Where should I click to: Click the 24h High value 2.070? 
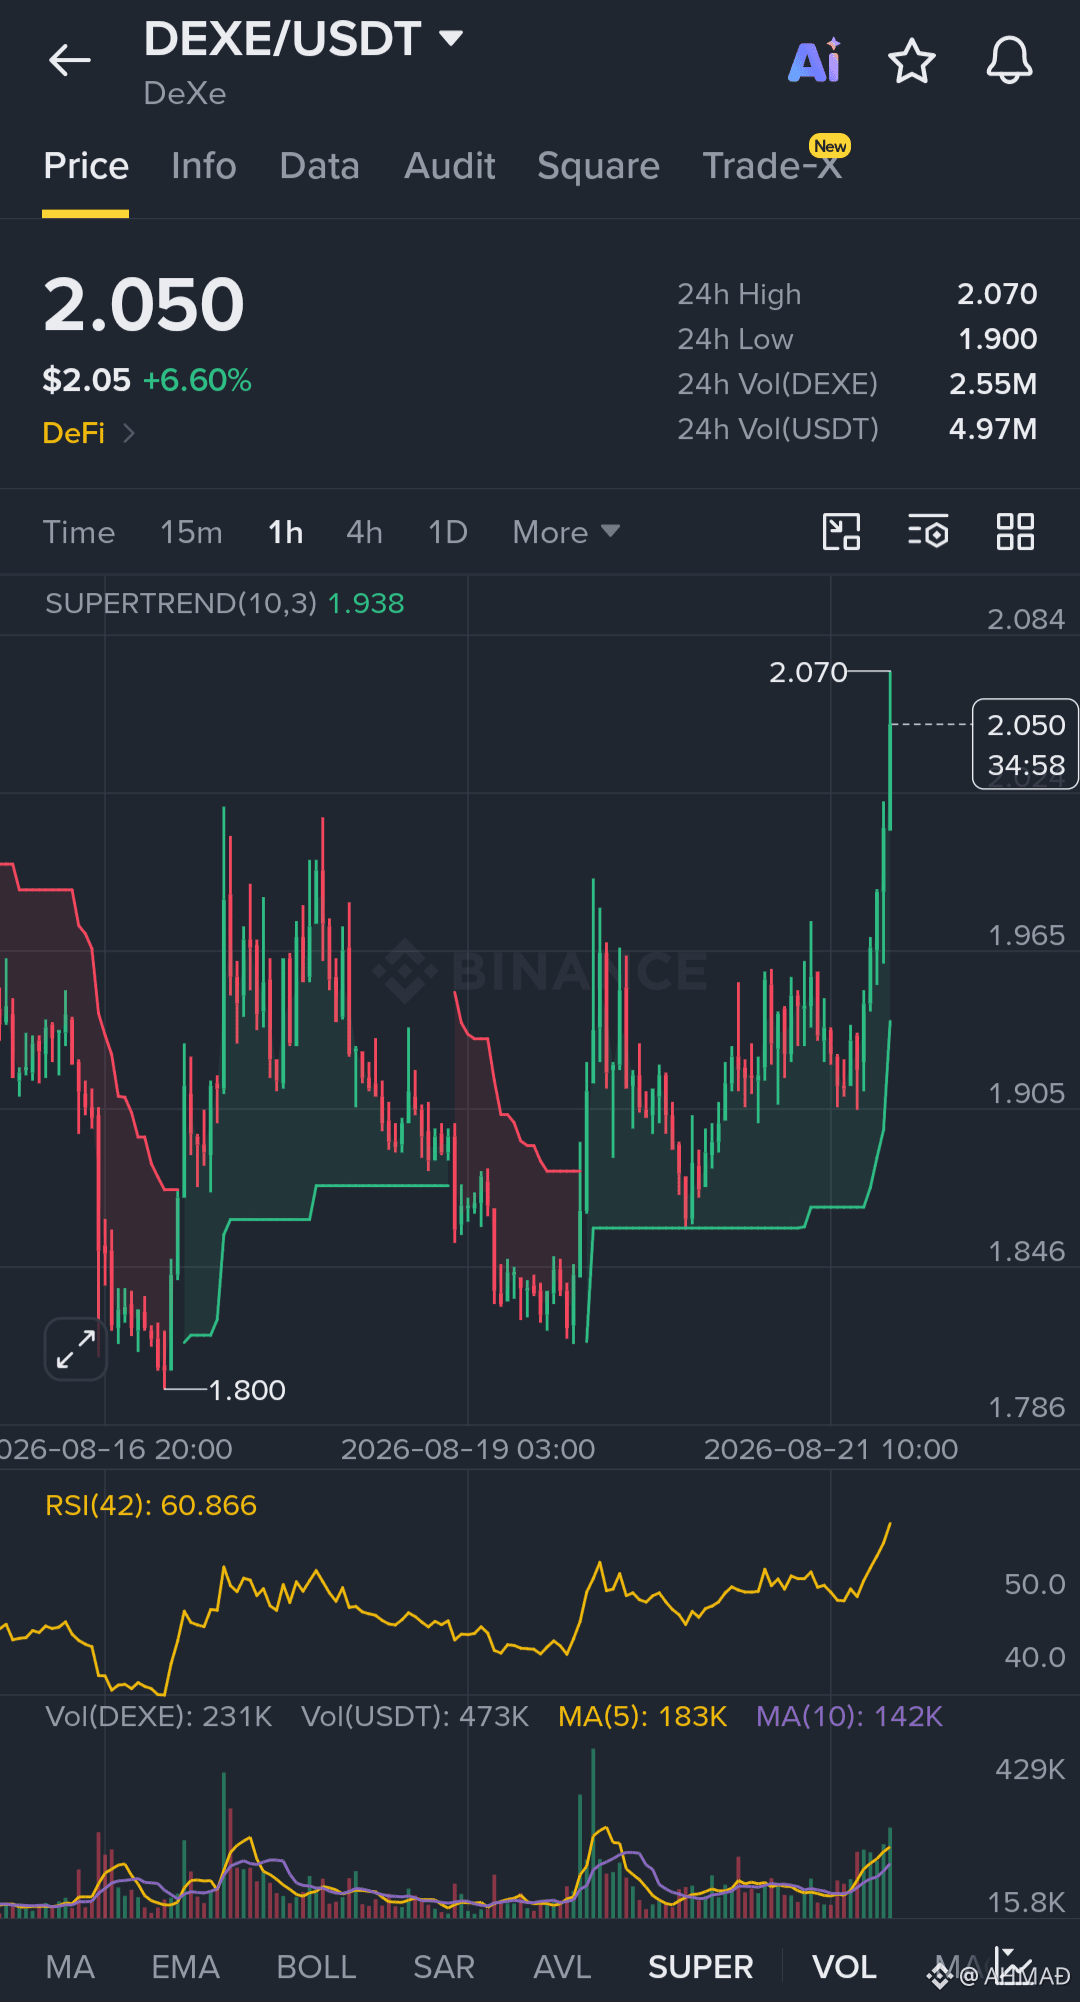pyautogui.click(x=997, y=294)
